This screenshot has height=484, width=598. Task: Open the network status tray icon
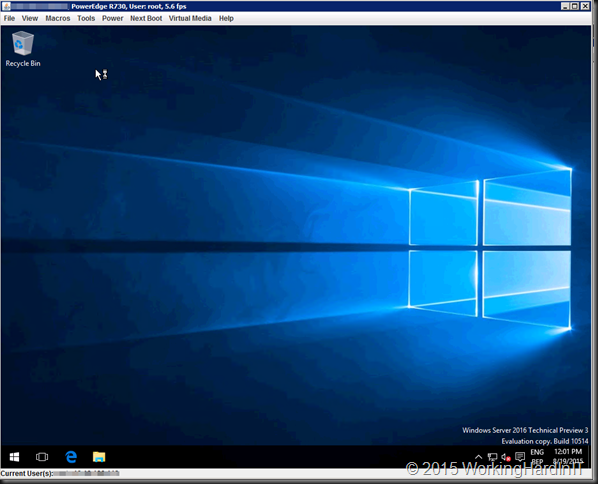click(492, 457)
